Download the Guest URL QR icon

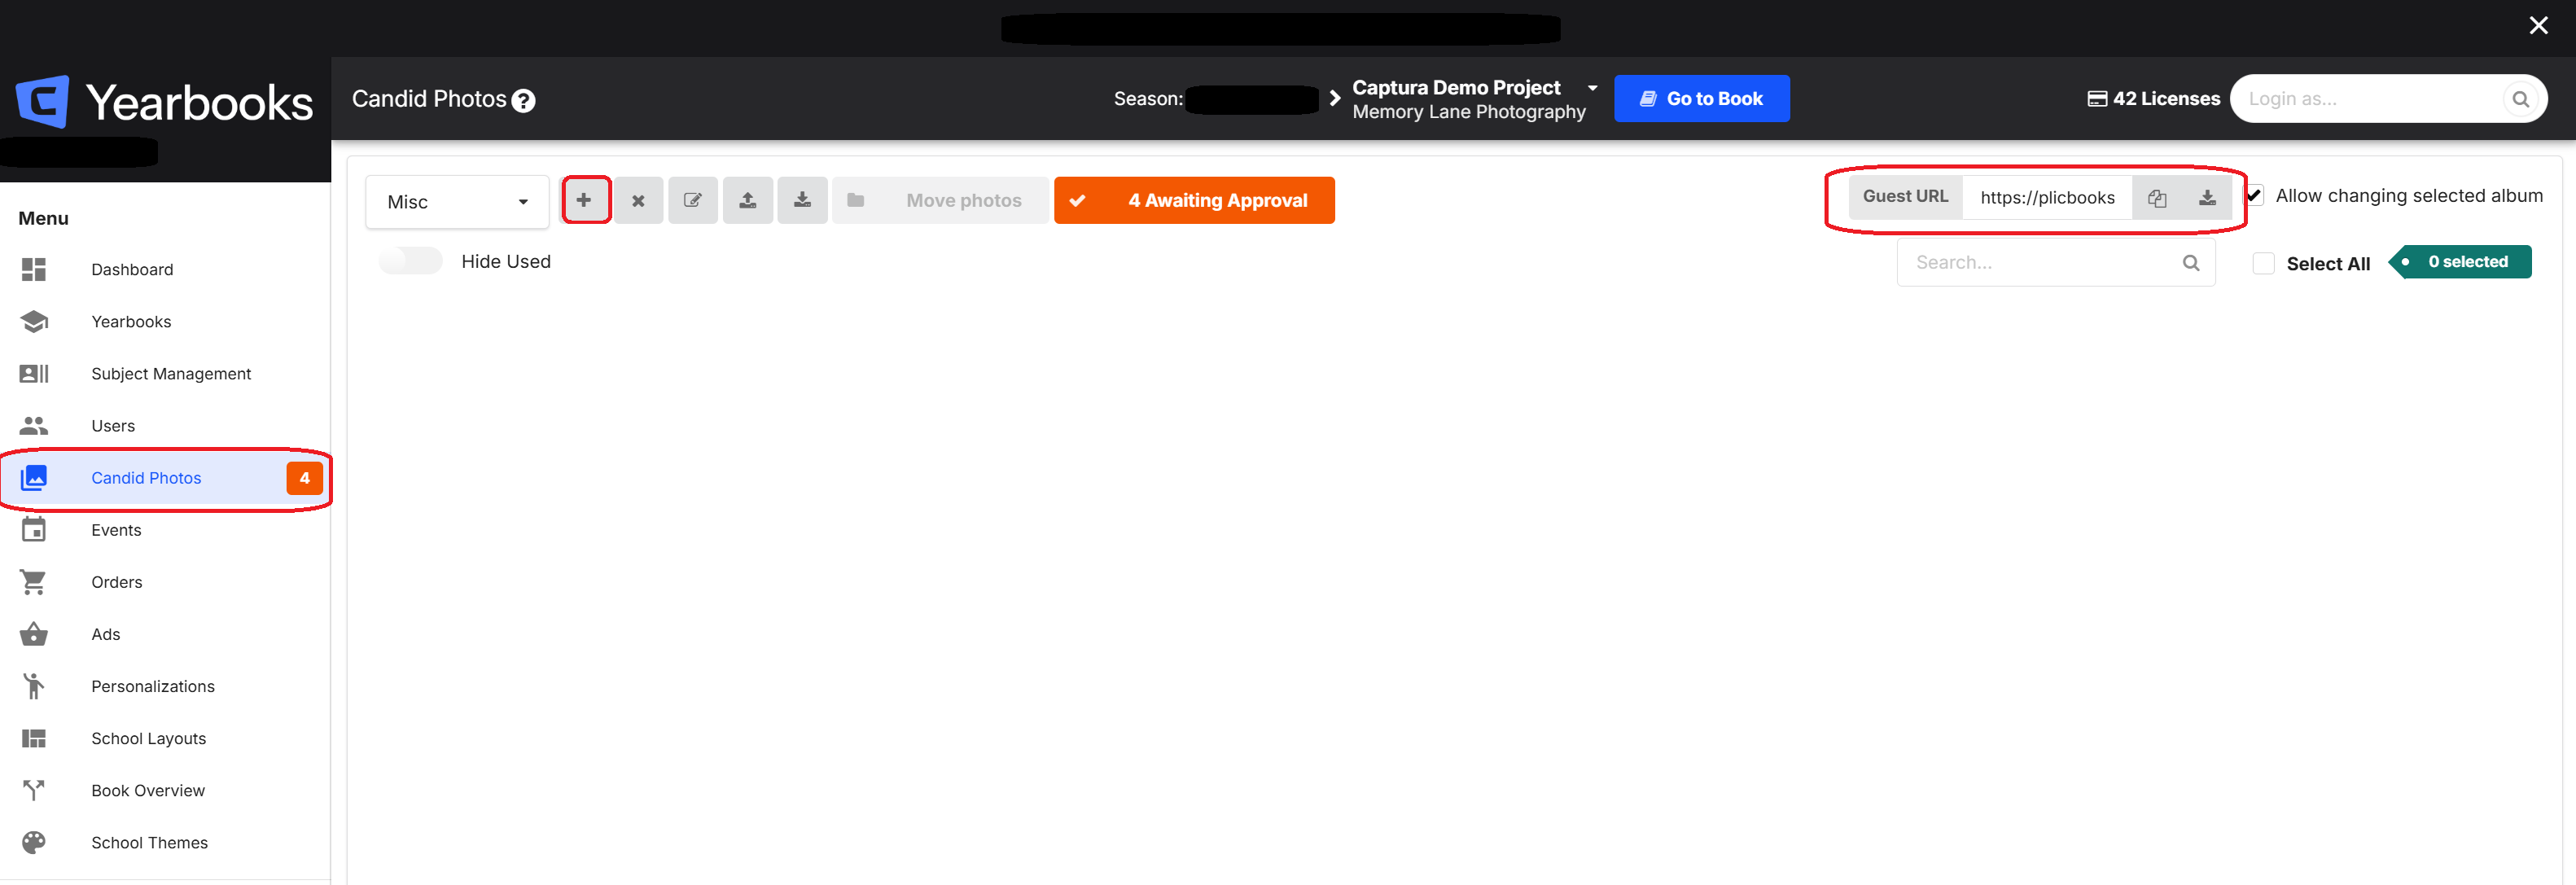click(x=2207, y=197)
